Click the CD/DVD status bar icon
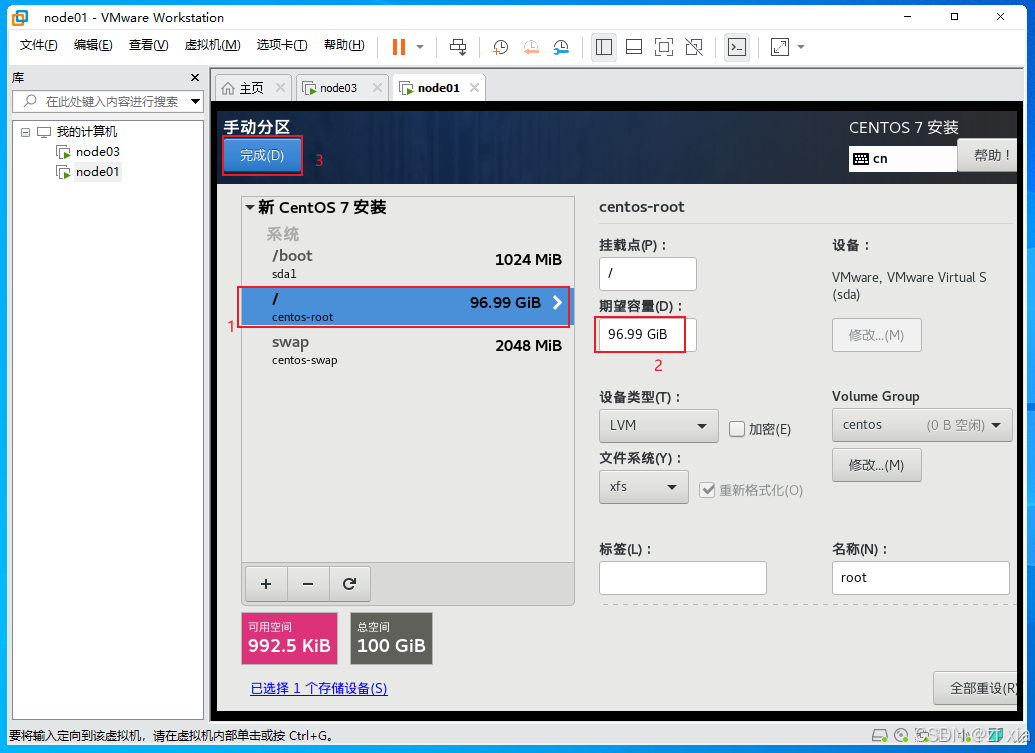This screenshot has width=1035, height=753. [x=902, y=735]
